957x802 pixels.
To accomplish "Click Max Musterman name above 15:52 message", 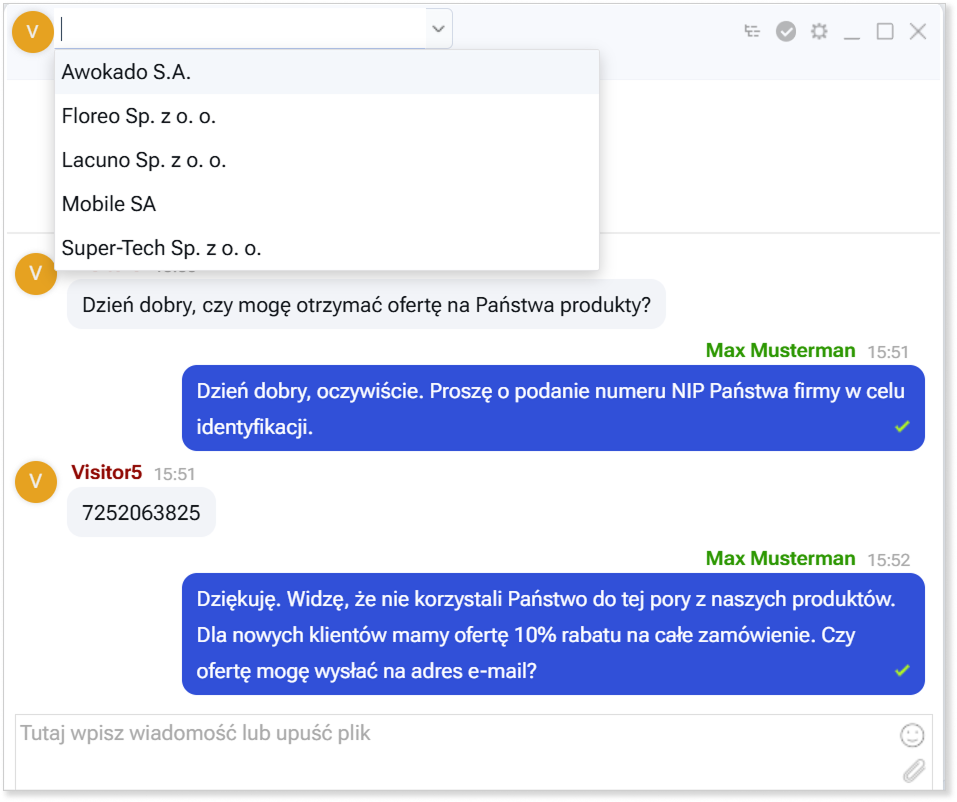I will (x=780, y=558).
